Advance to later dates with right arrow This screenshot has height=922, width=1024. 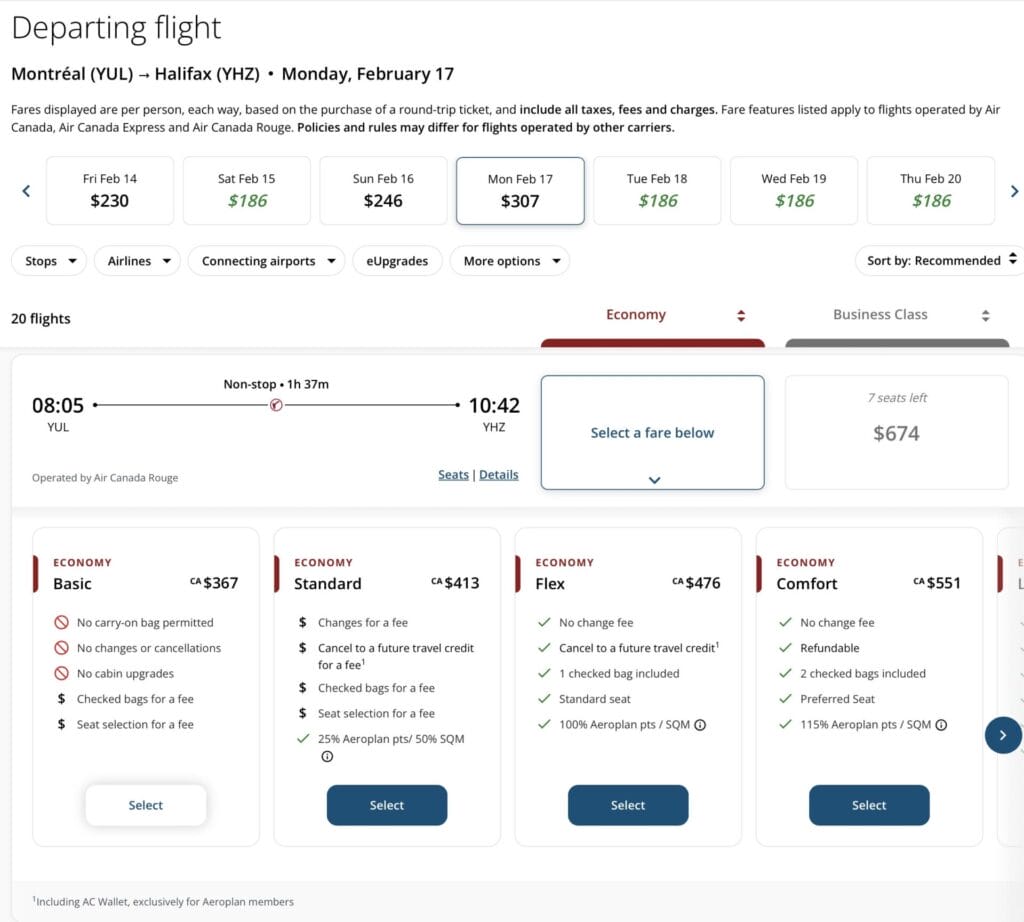(1014, 191)
